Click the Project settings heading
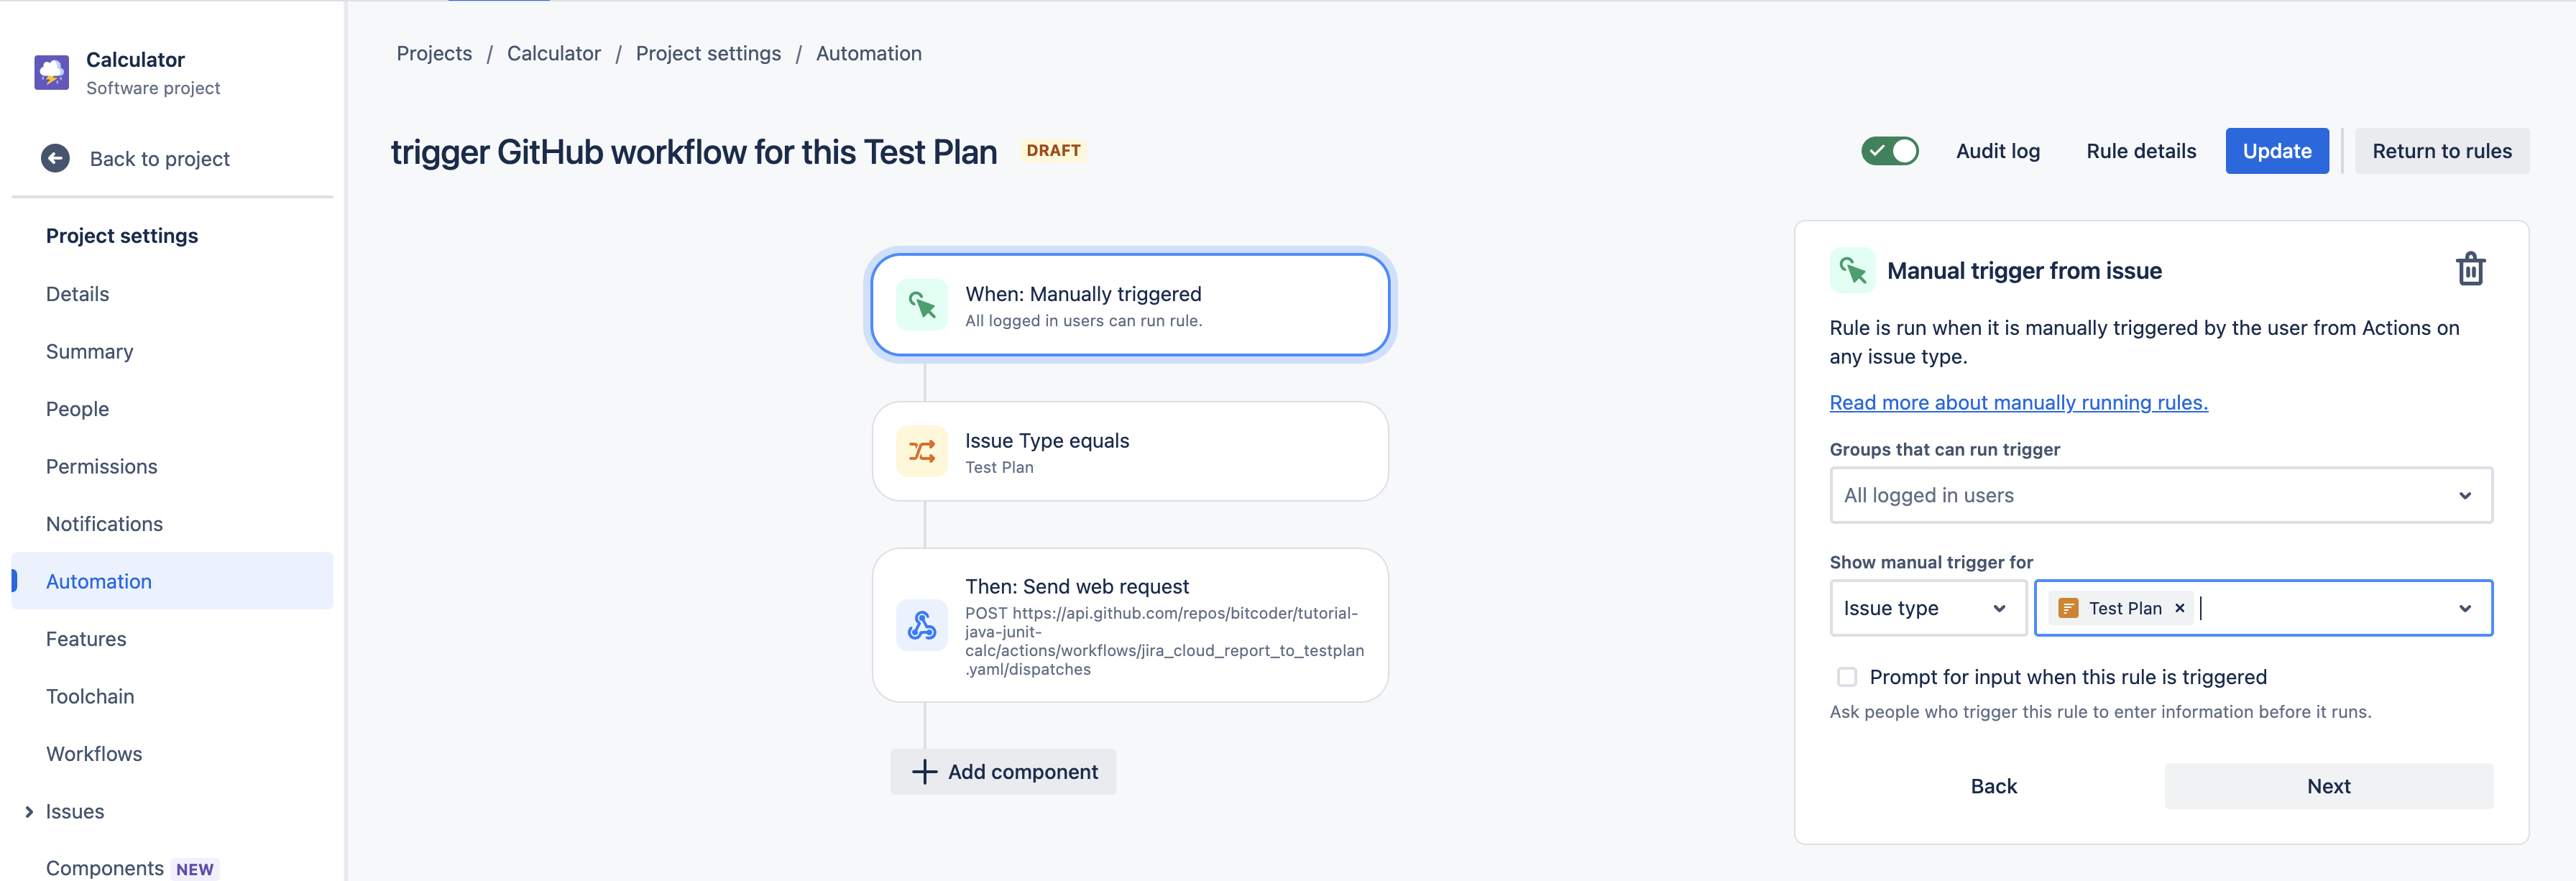This screenshot has height=881, width=2576. (x=122, y=236)
